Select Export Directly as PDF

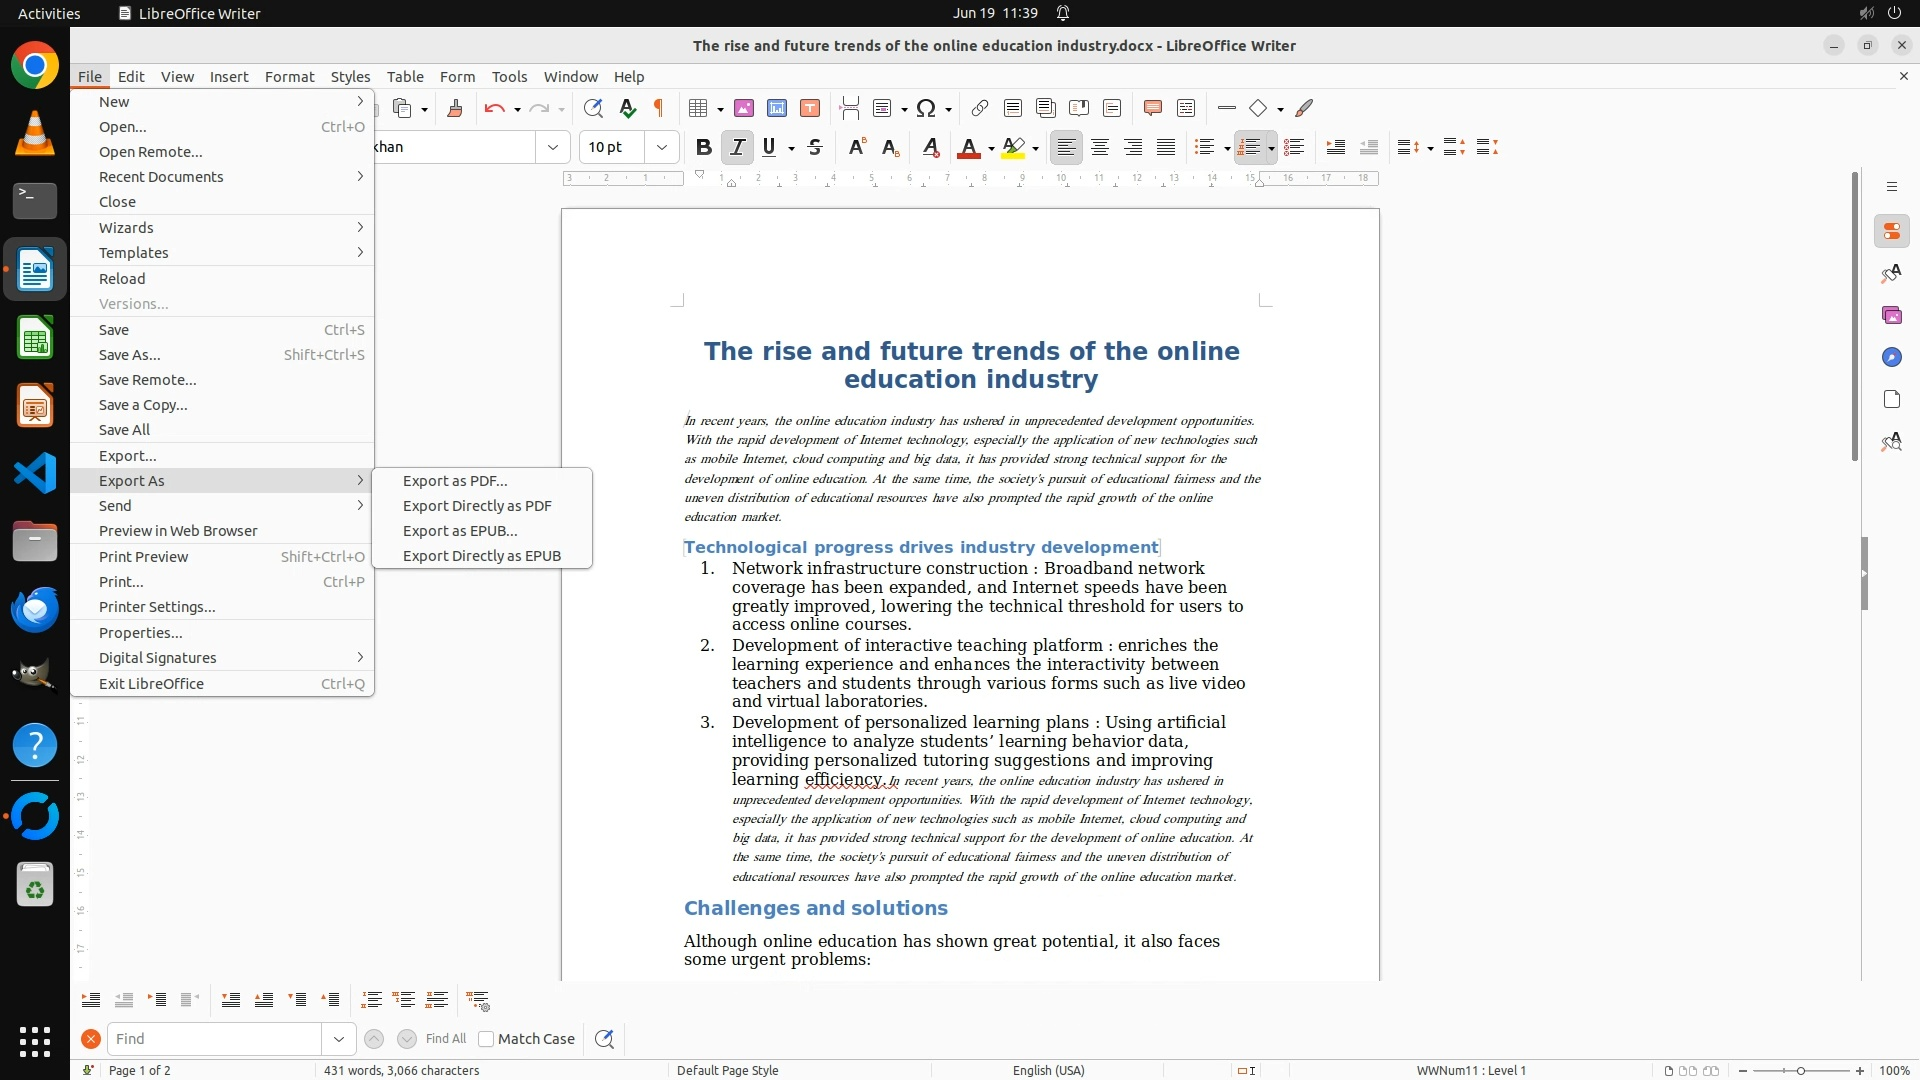477,506
